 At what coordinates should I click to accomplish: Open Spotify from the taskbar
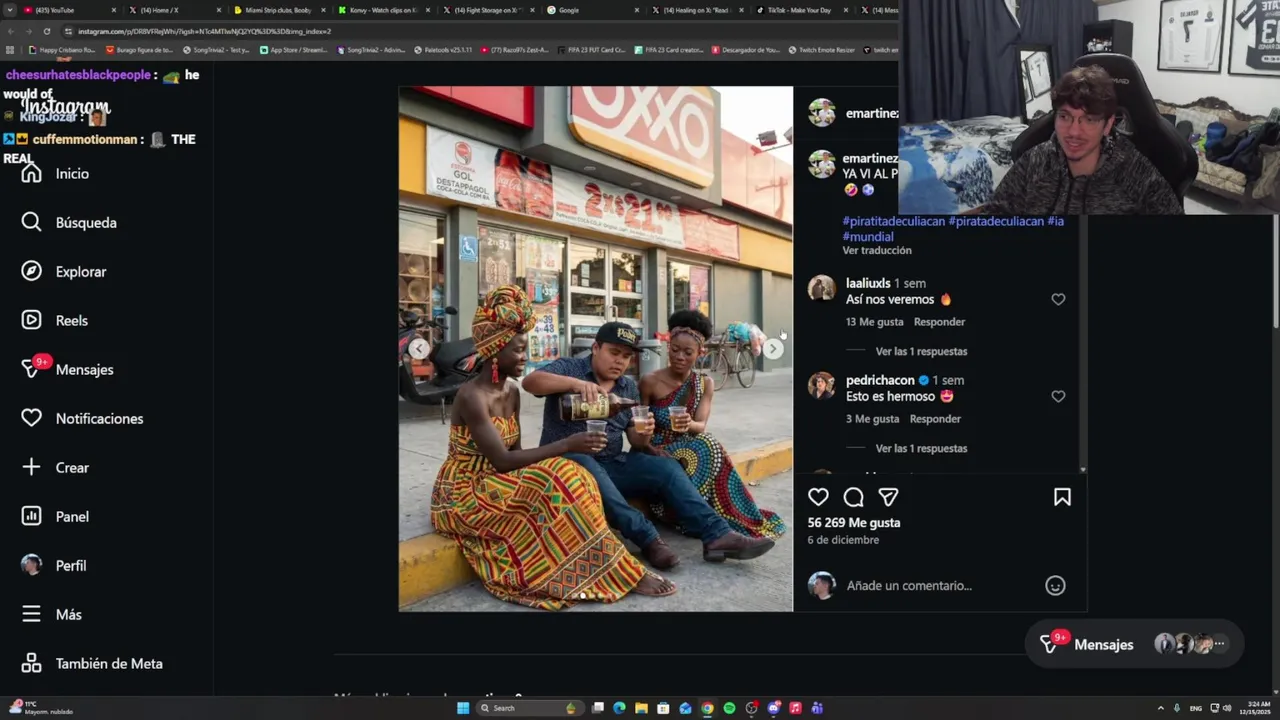(729, 708)
